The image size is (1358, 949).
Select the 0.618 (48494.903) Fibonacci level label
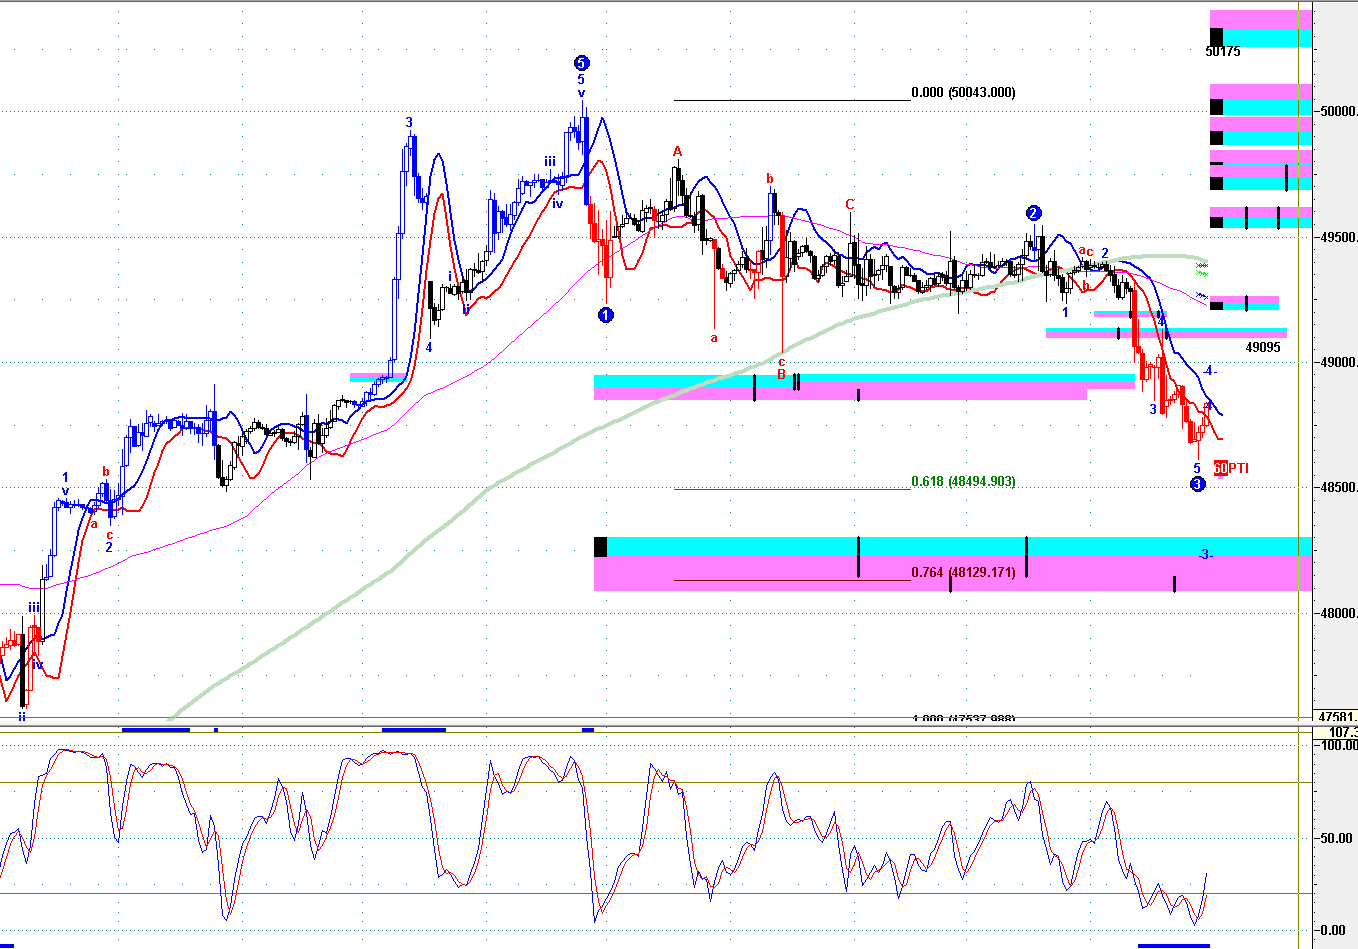(964, 481)
